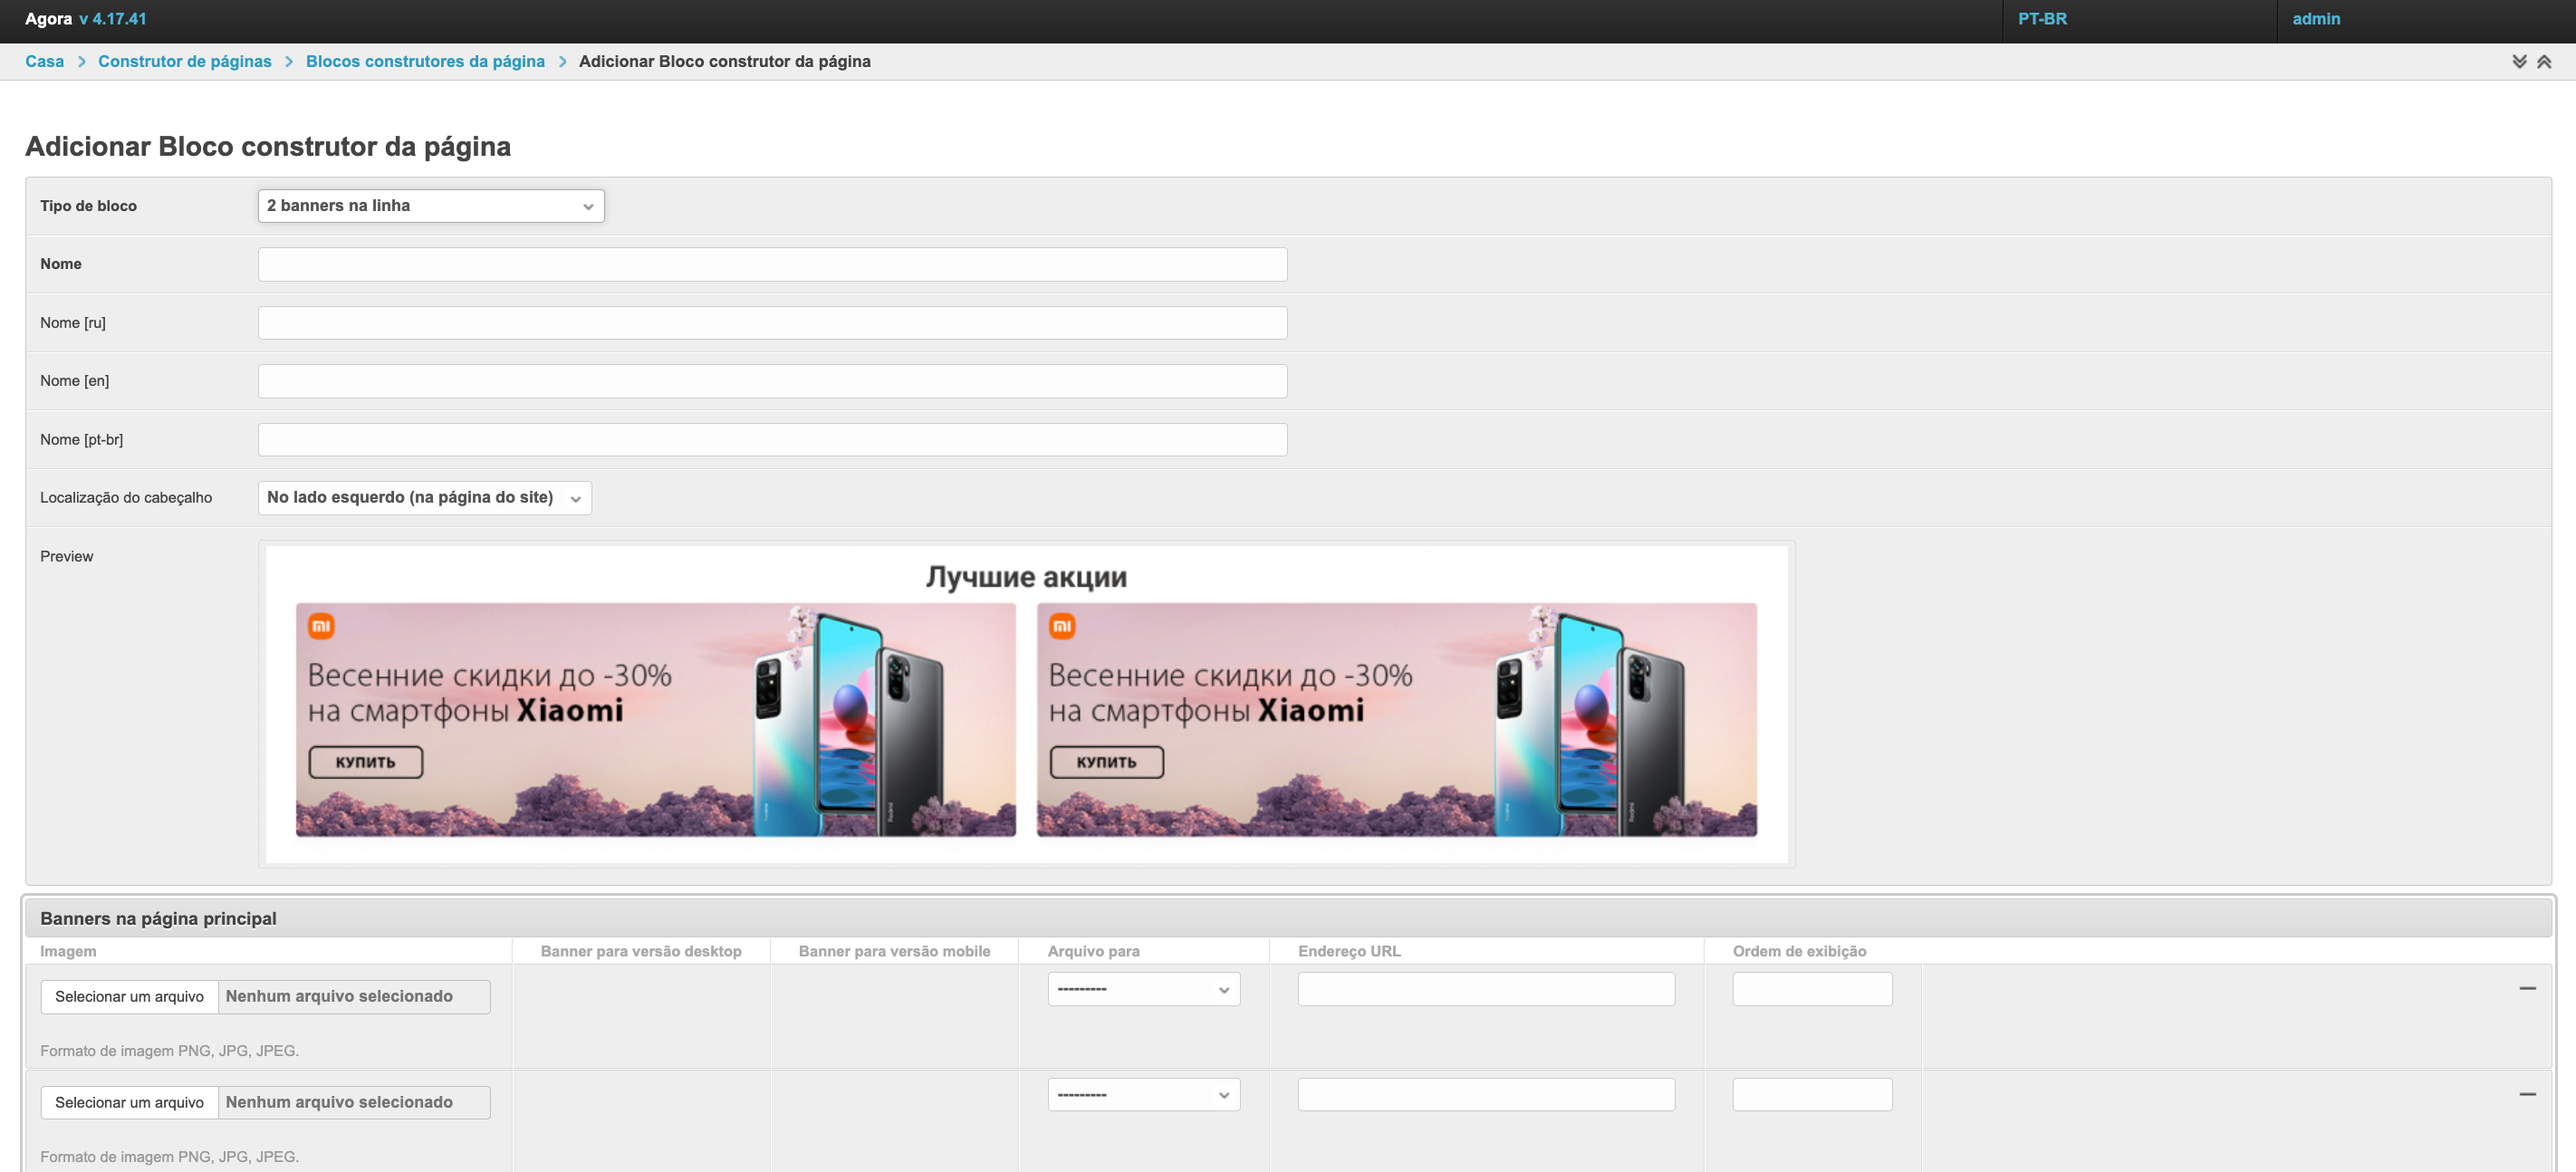This screenshot has height=1172, width=2576.
Task: Click the left Xiaomi preview banner
Action: pos(655,720)
